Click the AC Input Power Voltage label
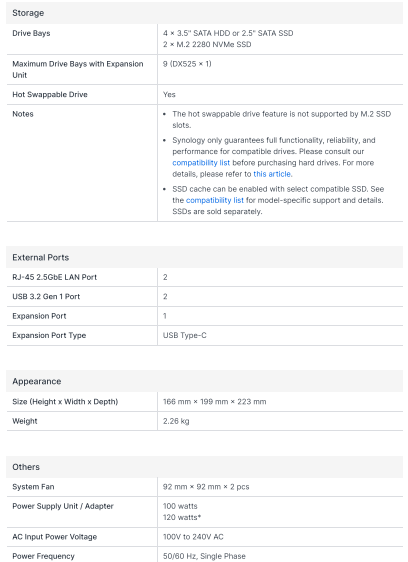408x562 pixels. 54,537
